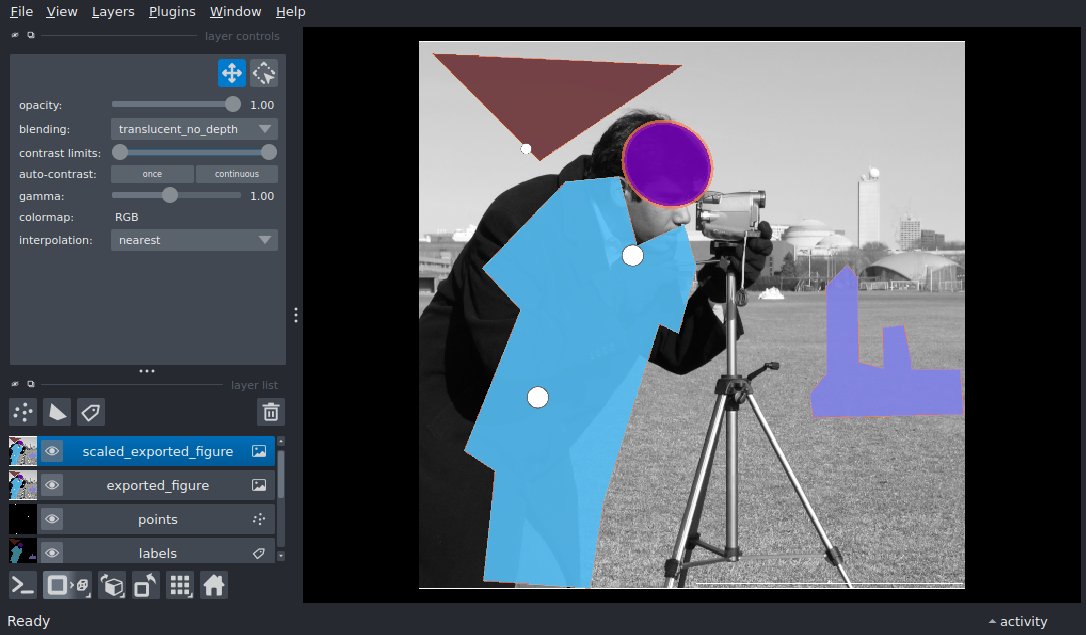Select the exported_figure layer
Screen dimensions: 1086x635
click(157, 485)
